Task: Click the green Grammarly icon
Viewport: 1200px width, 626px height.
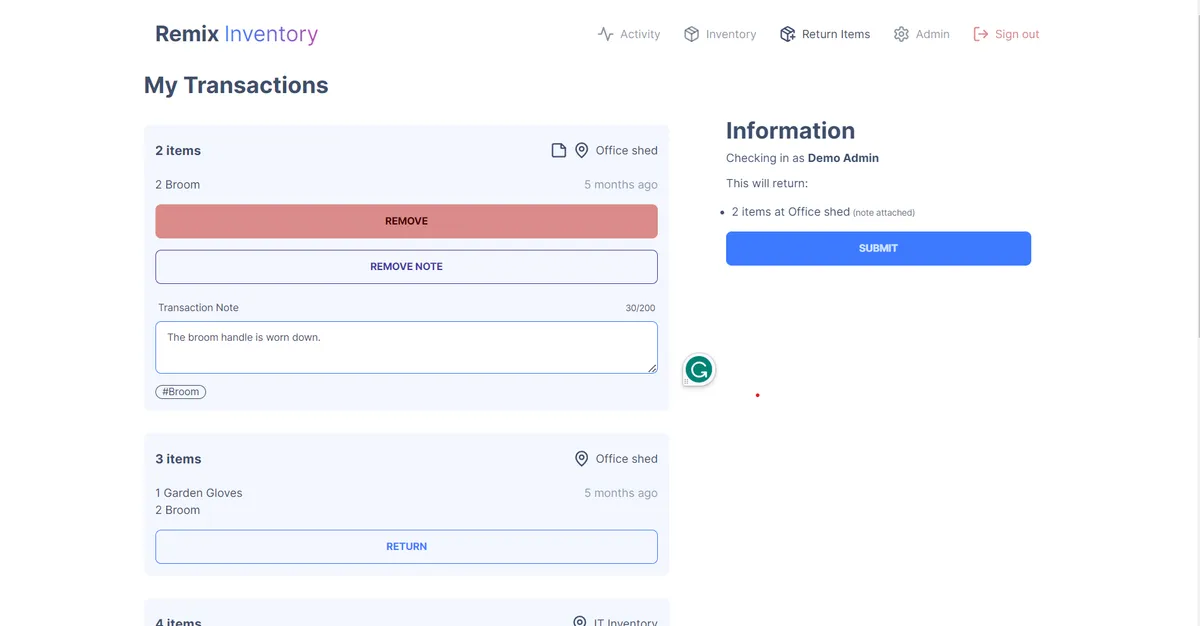Action: click(699, 370)
